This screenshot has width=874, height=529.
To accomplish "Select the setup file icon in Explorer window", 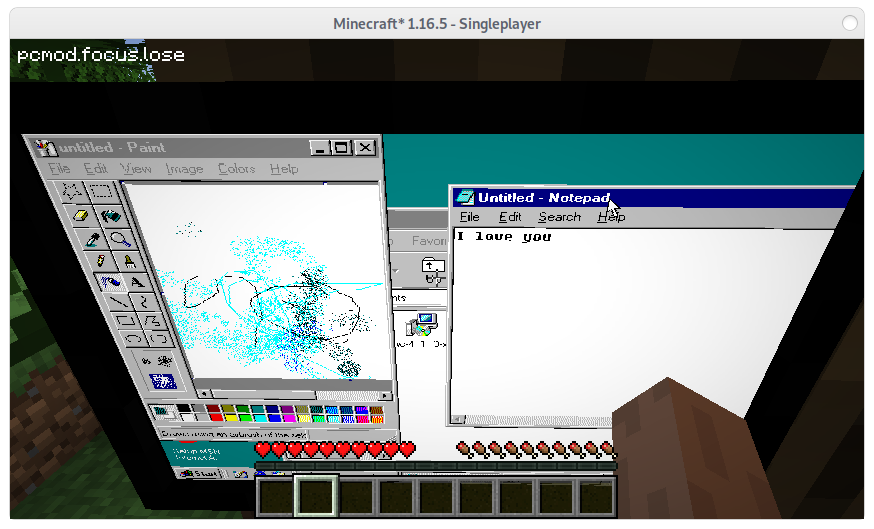I will [422, 324].
